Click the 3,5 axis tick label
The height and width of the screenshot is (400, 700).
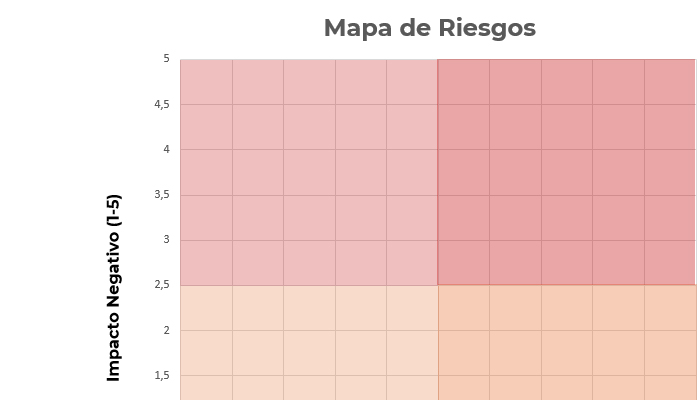[x=162, y=195]
